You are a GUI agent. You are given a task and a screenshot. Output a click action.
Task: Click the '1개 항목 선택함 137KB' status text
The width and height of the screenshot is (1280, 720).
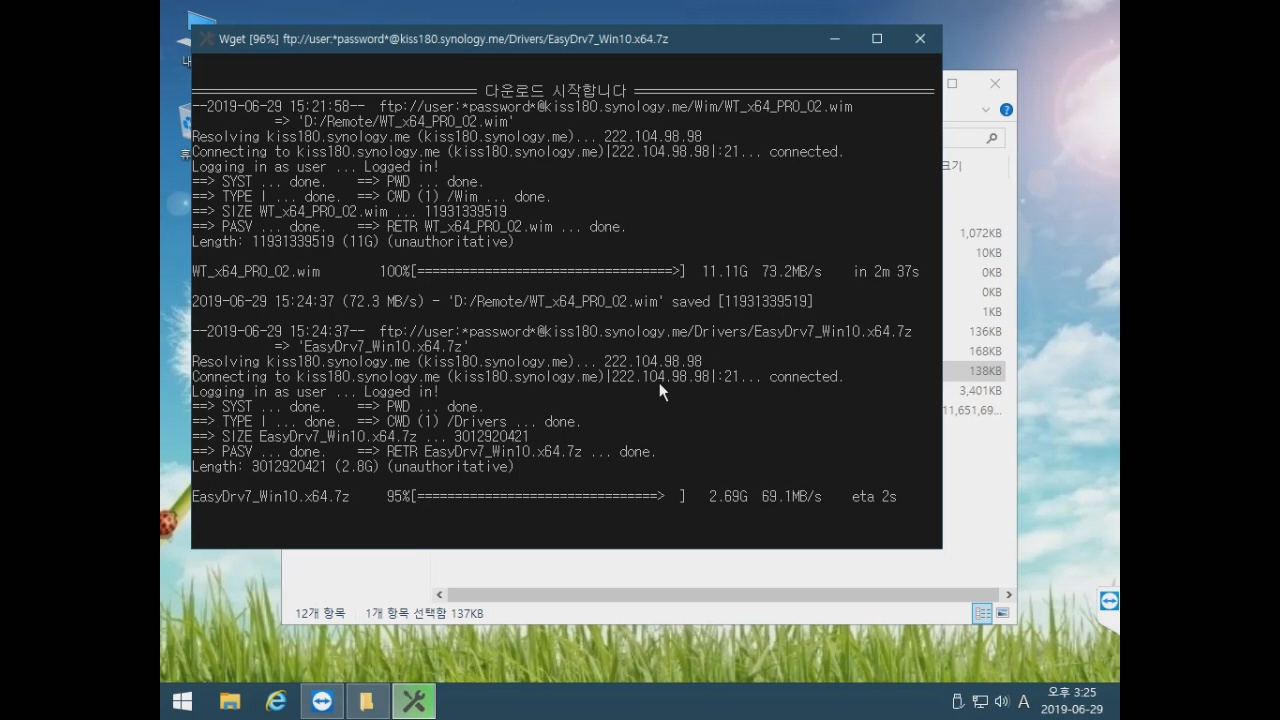424,613
